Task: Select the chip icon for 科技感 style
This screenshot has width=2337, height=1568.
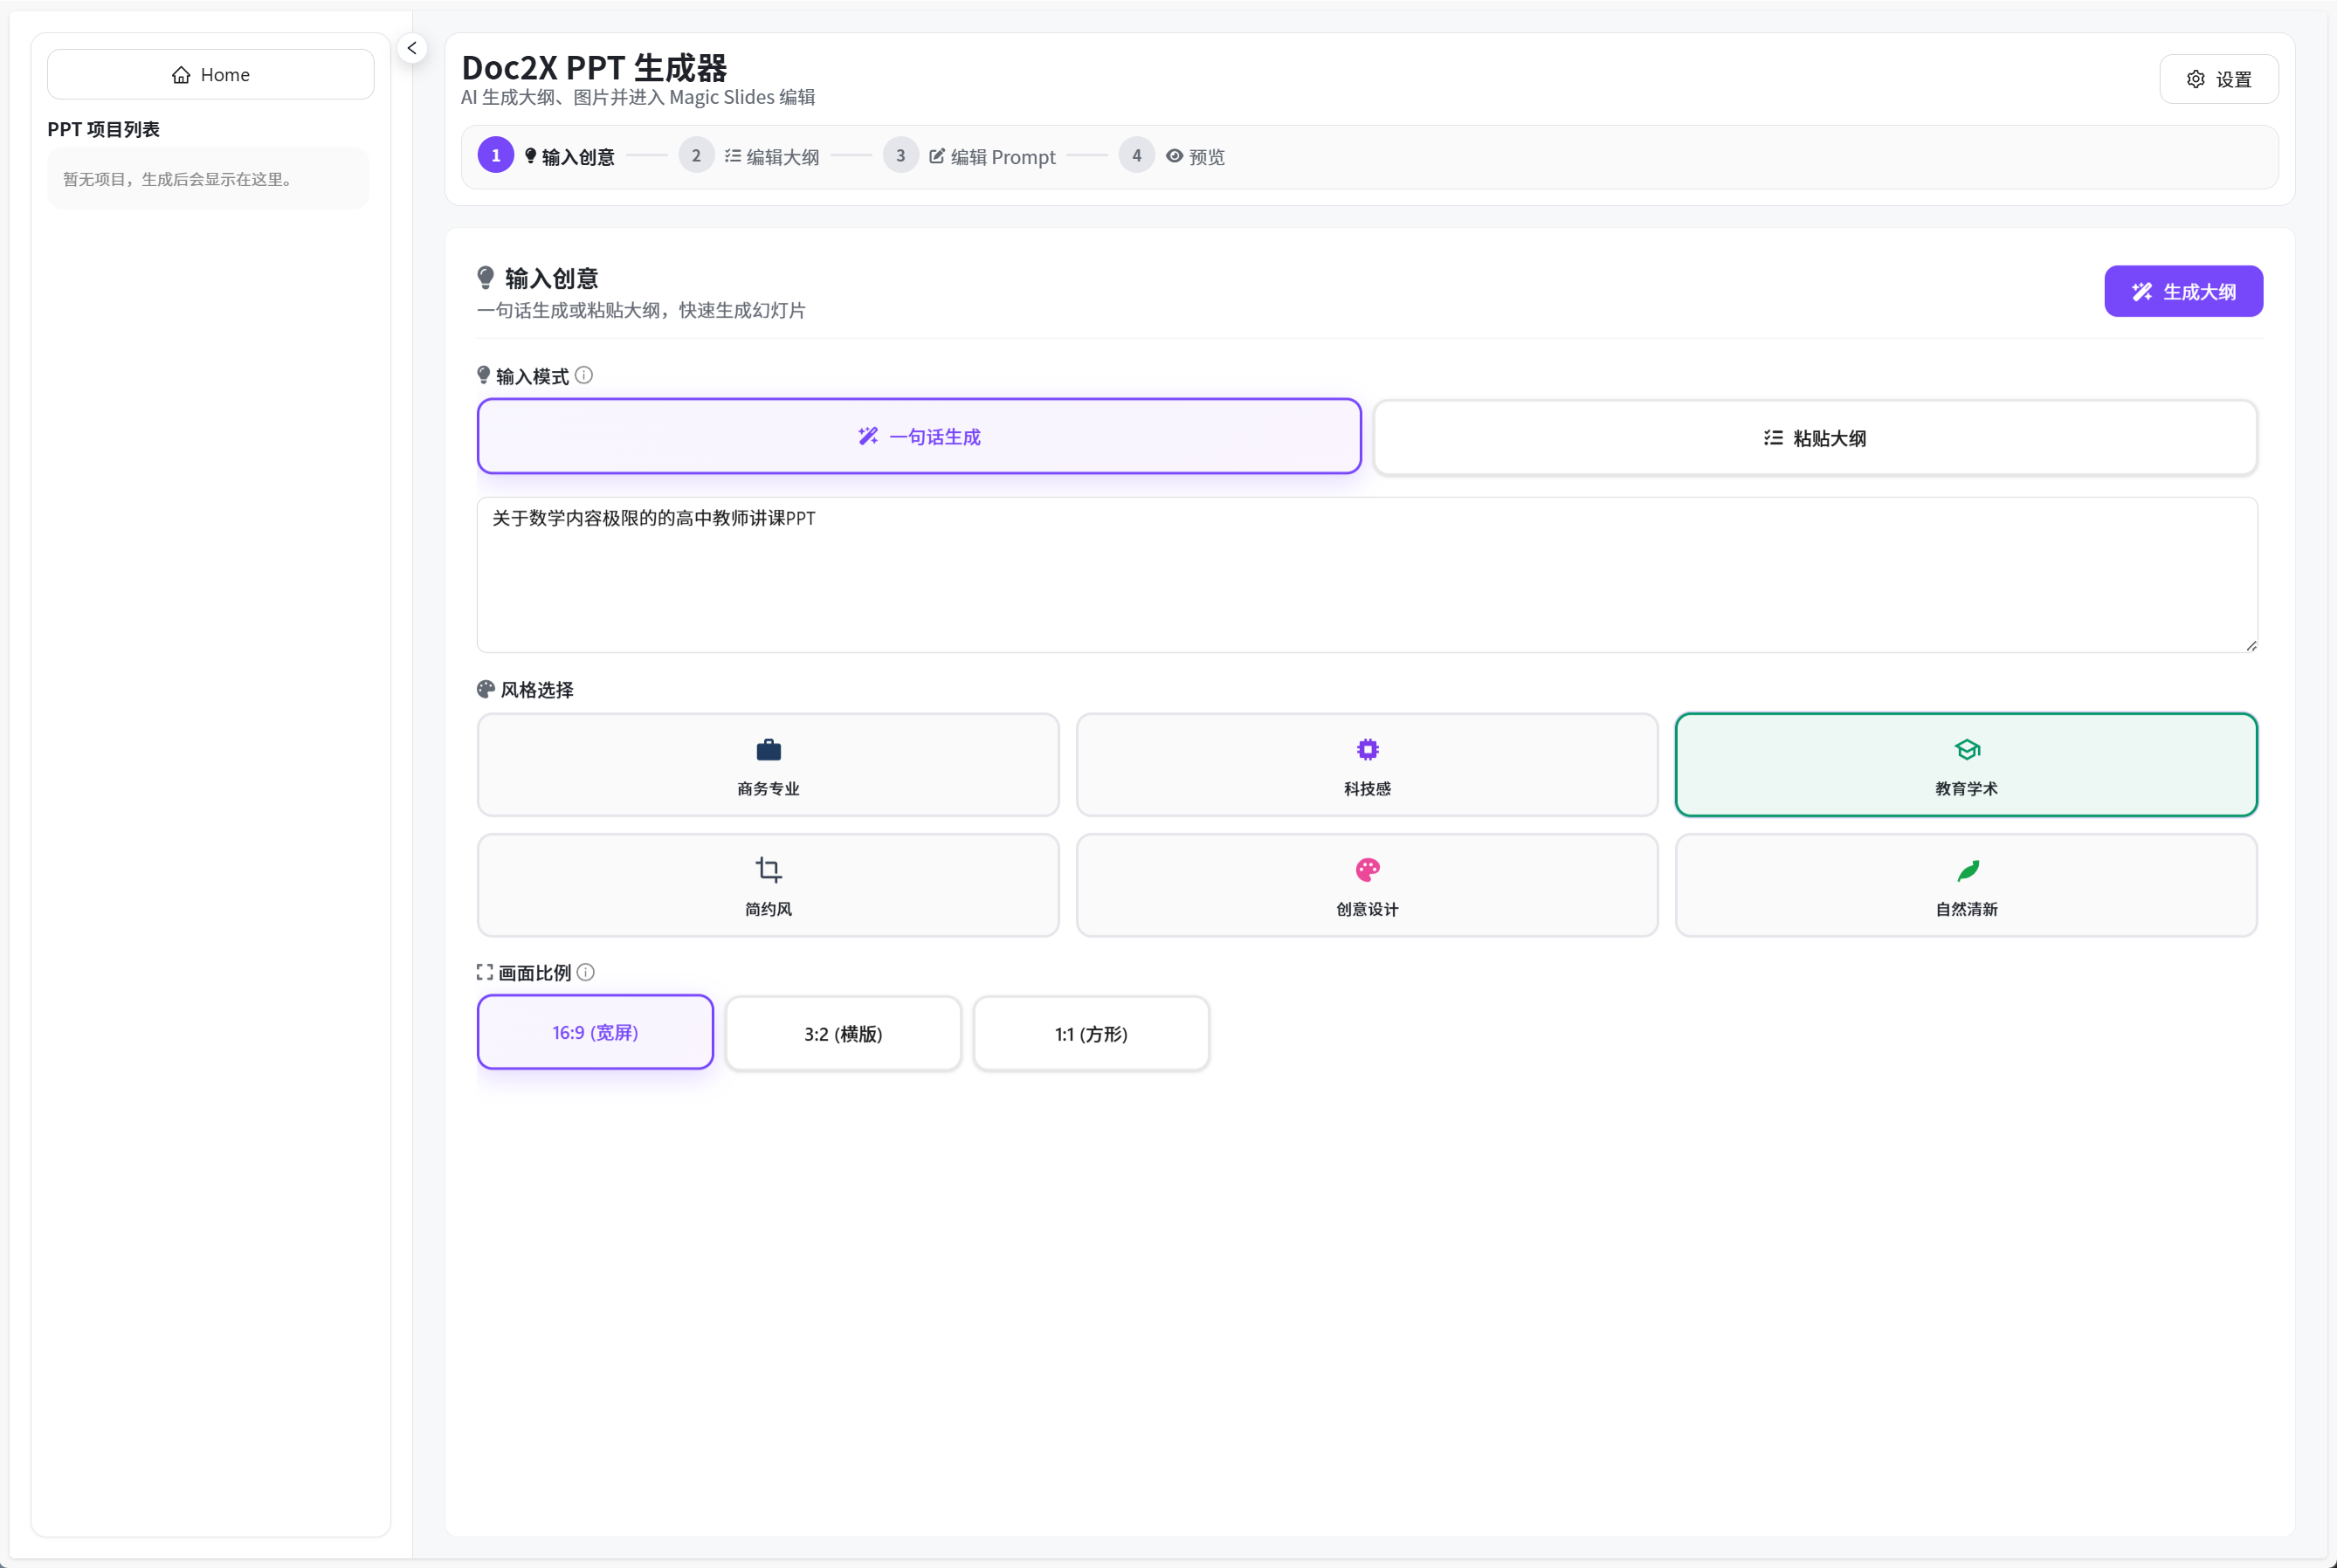Action: click(1367, 750)
